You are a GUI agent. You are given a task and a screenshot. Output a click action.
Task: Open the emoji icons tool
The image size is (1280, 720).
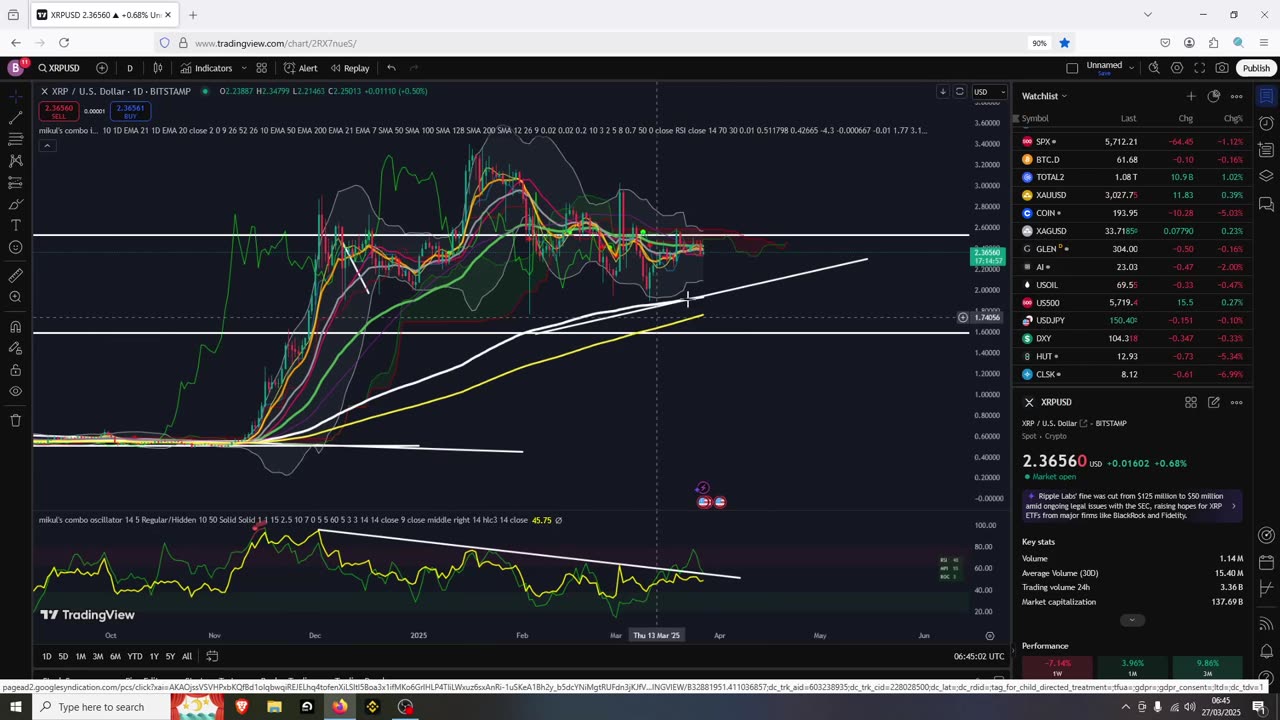click(x=15, y=247)
